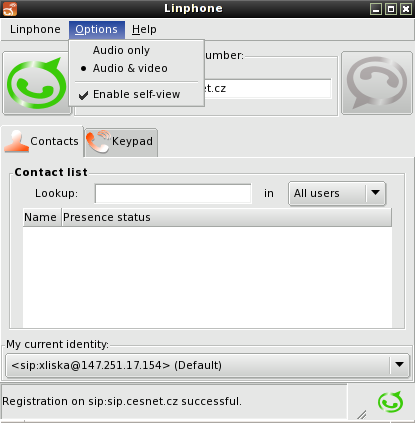This screenshot has width=415, height=423.
Task: Switch to the Keypad tab
Action: click(121, 142)
